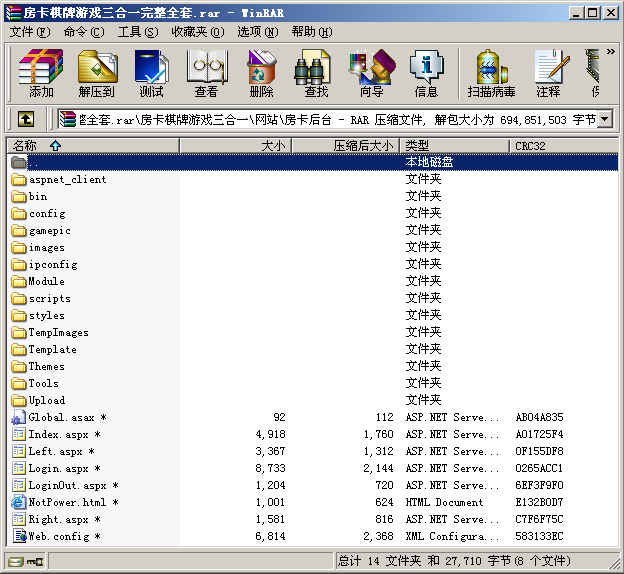Open the 向导 (Wizard) toolbar icon
The image size is (624, 574).
tap(371, 72)
